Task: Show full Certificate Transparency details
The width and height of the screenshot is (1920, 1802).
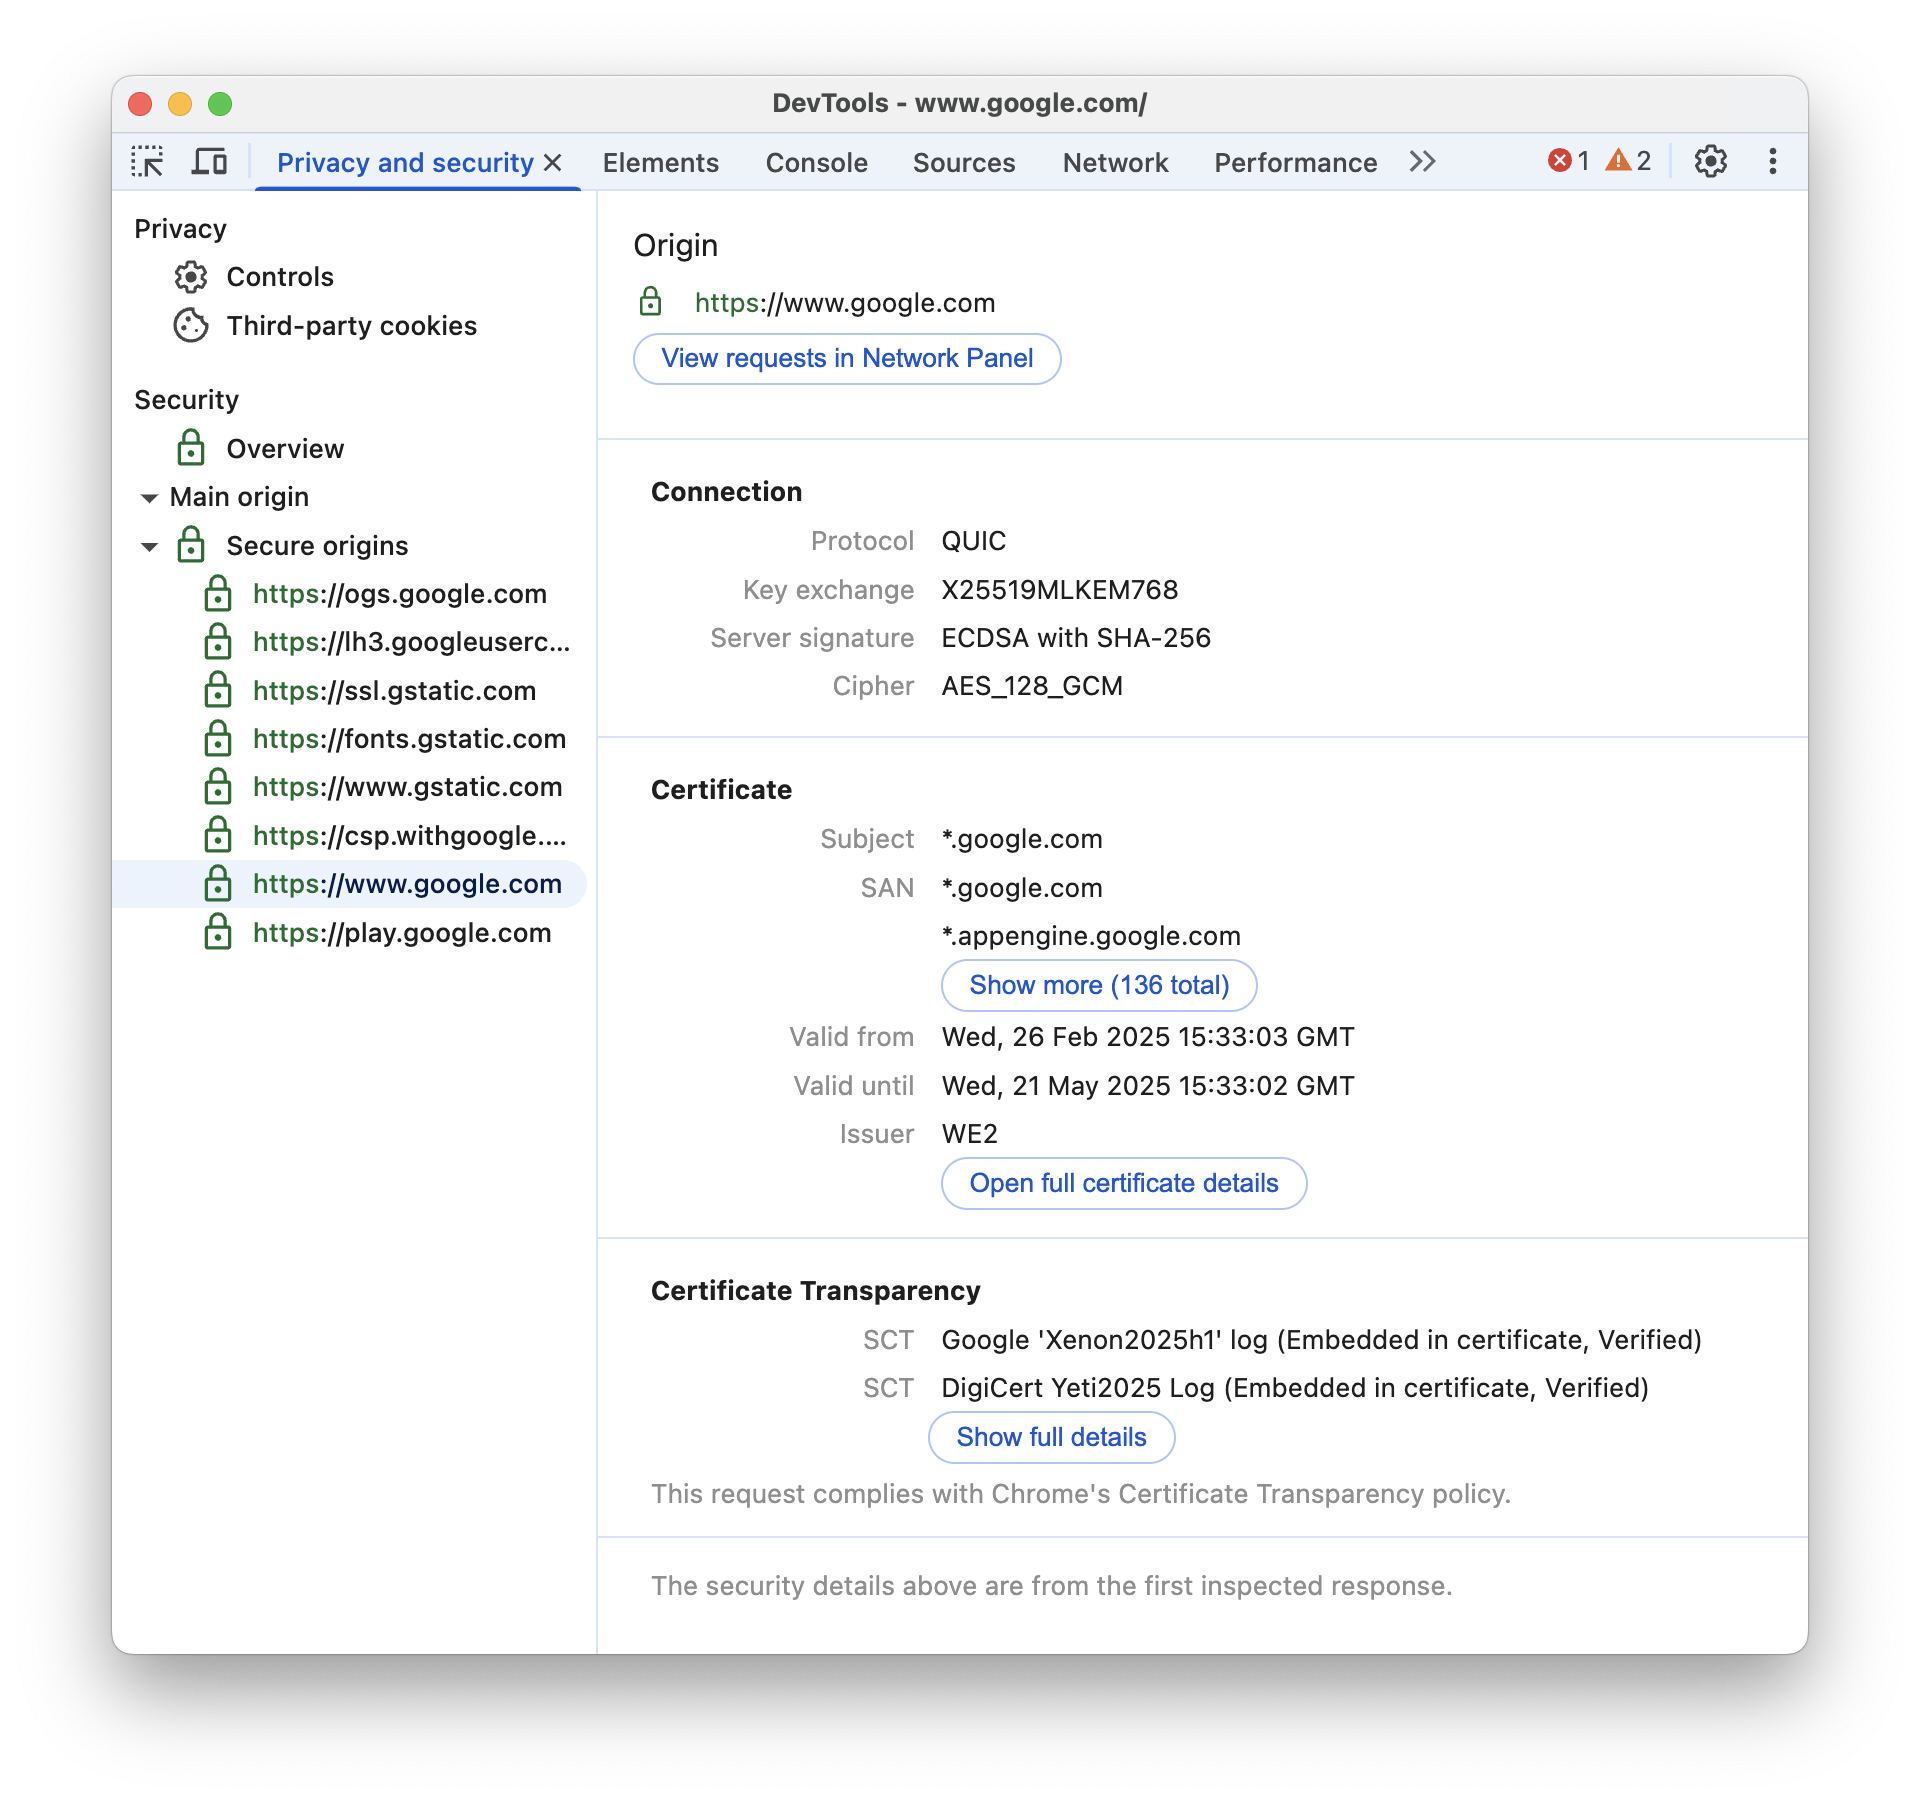Action: pos(1050,1436)
